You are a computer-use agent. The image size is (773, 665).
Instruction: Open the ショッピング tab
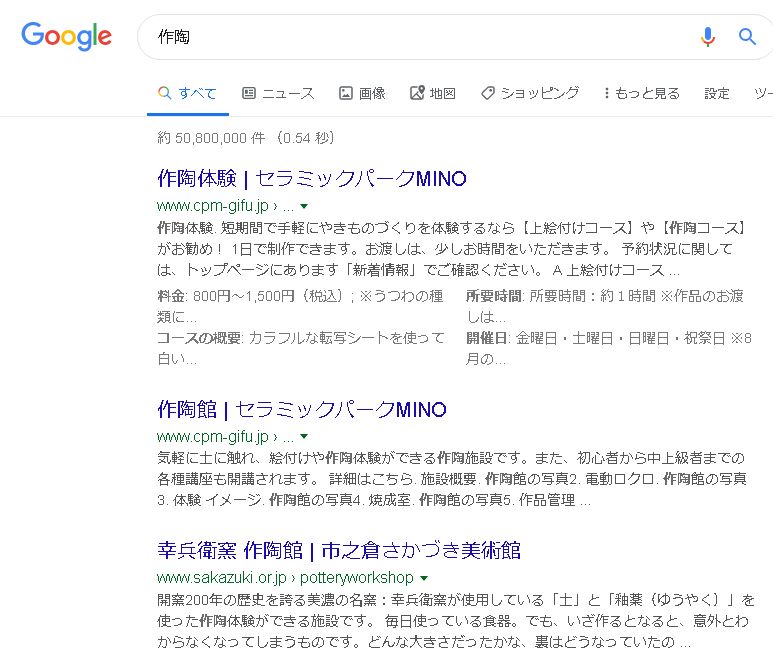(530, 93)
